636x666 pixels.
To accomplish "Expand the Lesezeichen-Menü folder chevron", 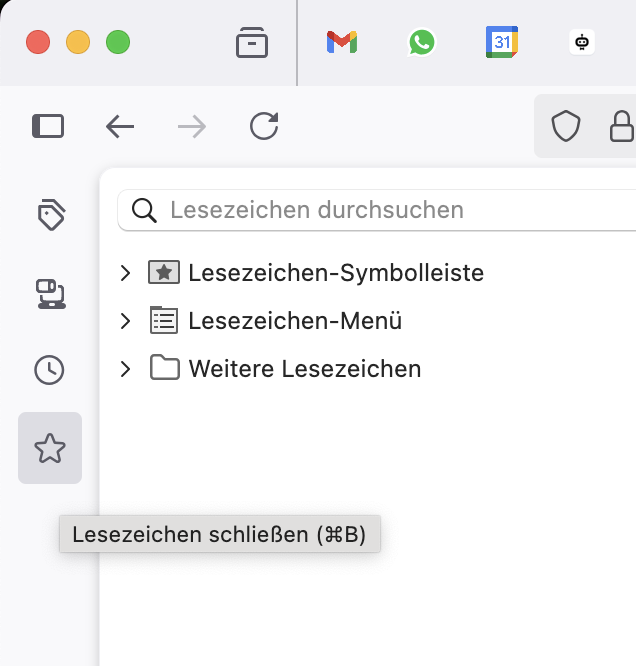I will [125, 321].
